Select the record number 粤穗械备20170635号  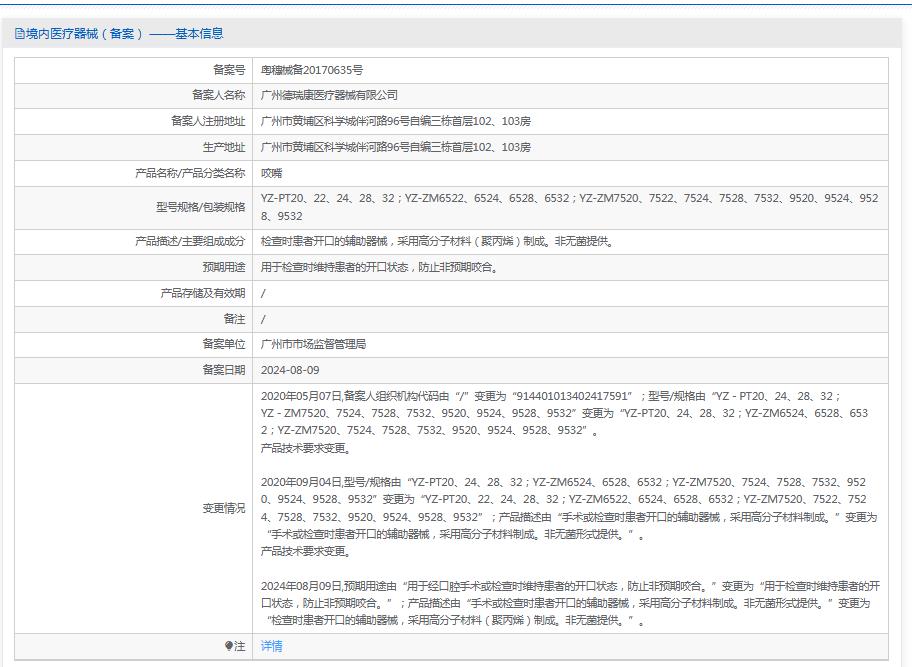pyautogui.click(x=311, y=70)
